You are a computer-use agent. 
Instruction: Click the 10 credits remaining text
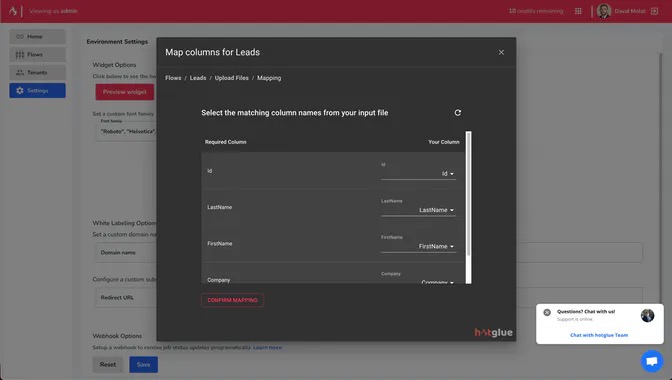click(x=536, y=11)
